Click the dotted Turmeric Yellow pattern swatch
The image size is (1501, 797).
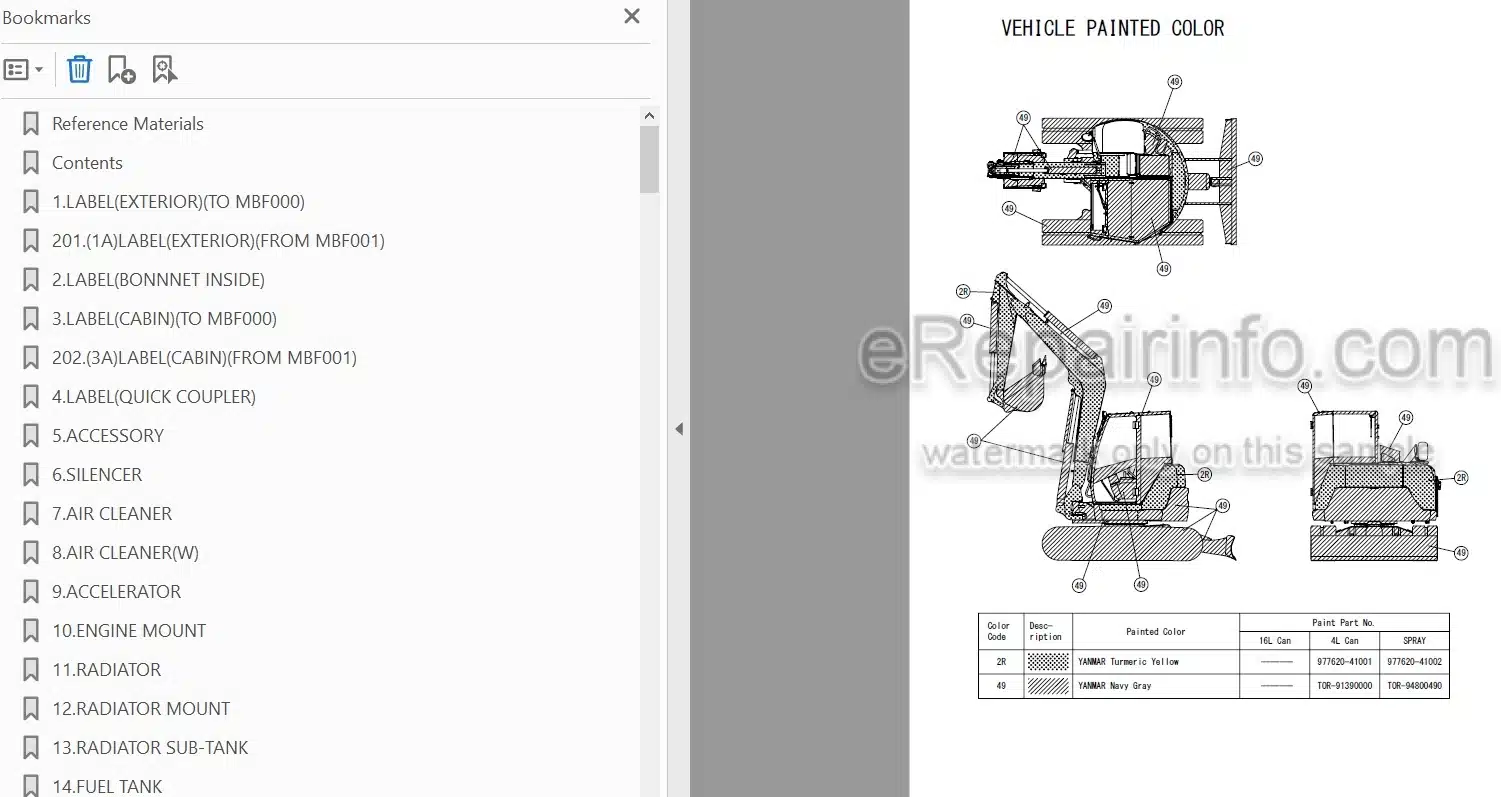coord(1048,662)
